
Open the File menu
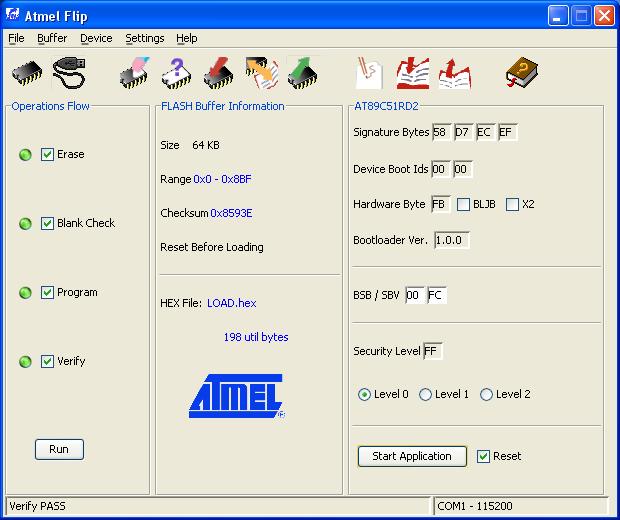16,38
